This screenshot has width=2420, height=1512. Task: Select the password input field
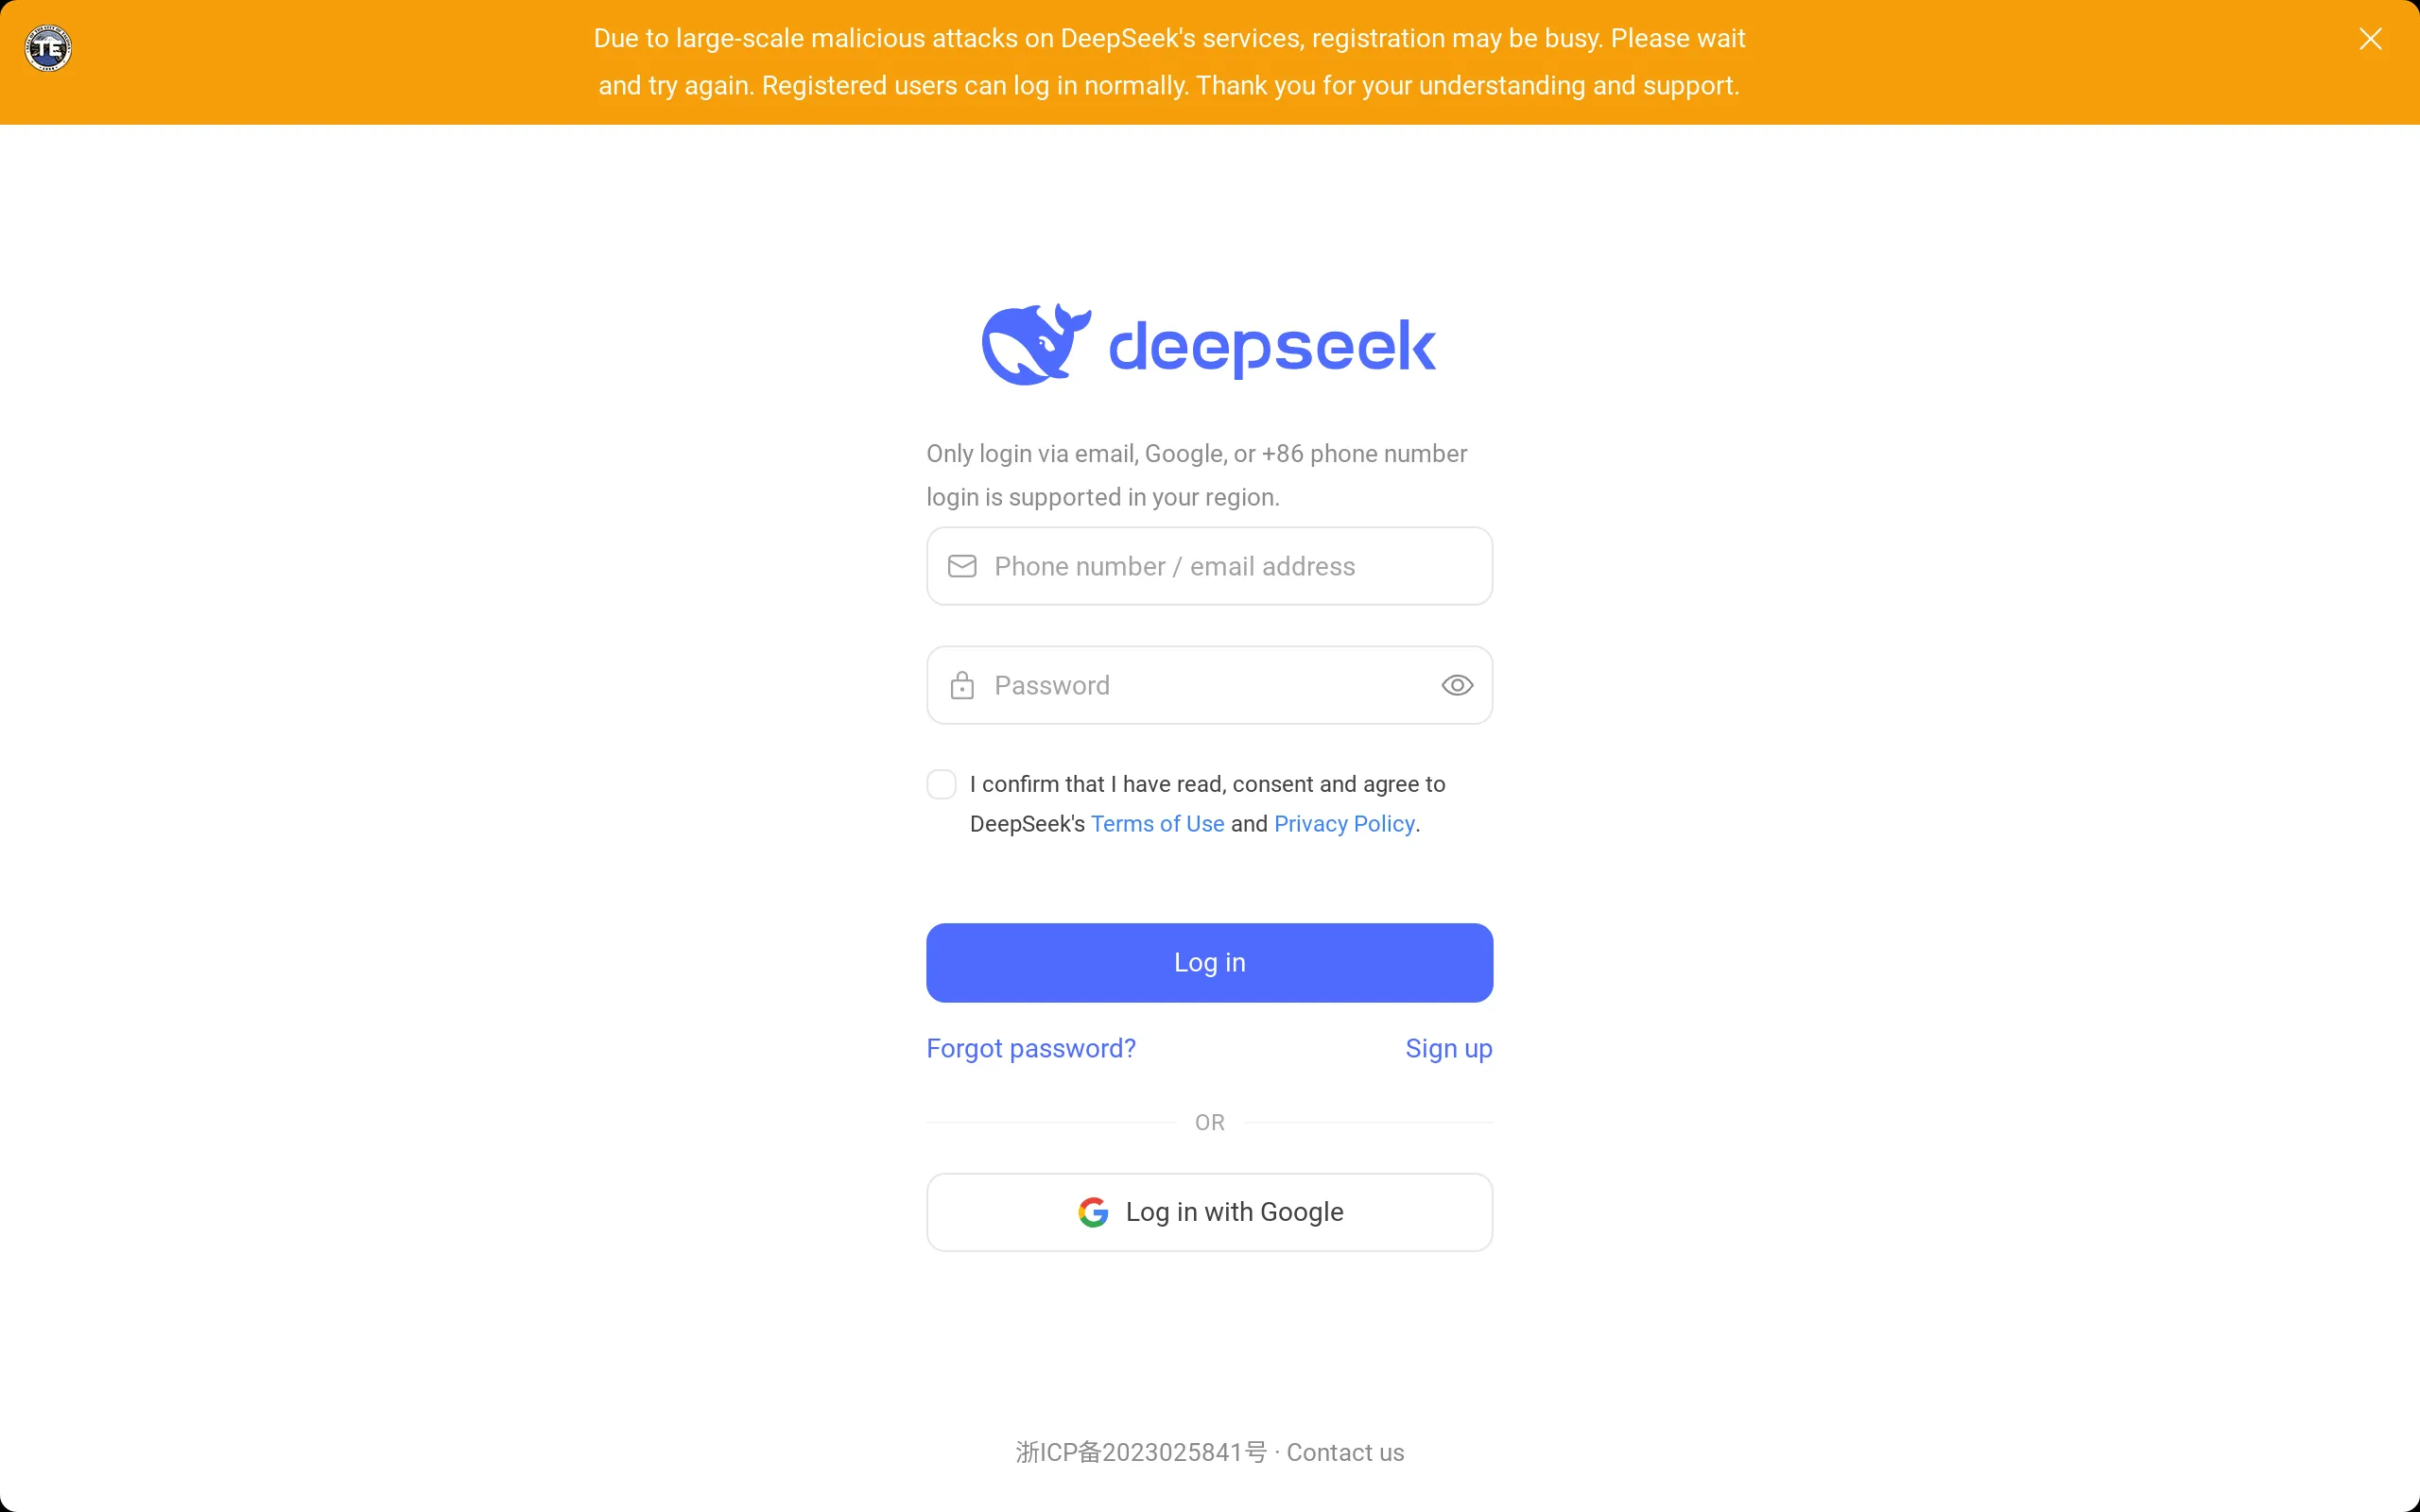1209,684
